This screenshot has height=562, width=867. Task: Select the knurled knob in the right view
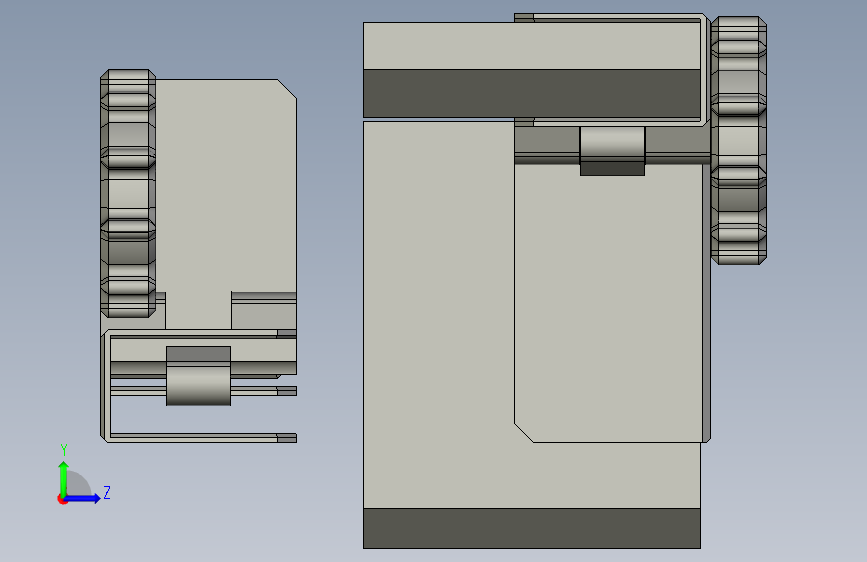(739, 140)
